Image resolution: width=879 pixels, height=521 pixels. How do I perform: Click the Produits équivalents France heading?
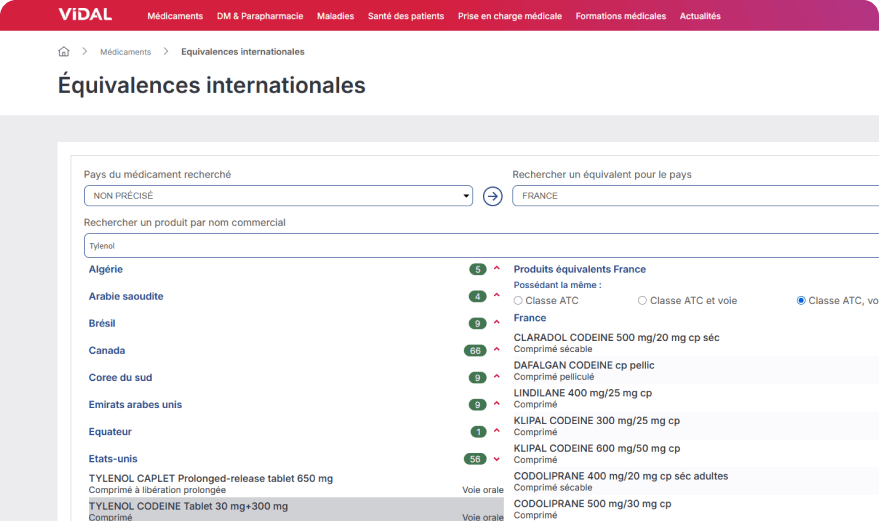[580, 269]
